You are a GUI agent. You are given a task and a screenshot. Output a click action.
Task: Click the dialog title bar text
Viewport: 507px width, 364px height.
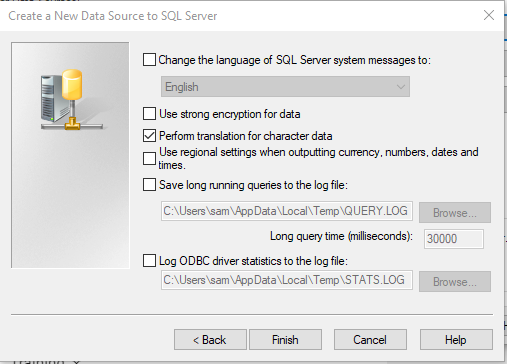pos(113,16)
